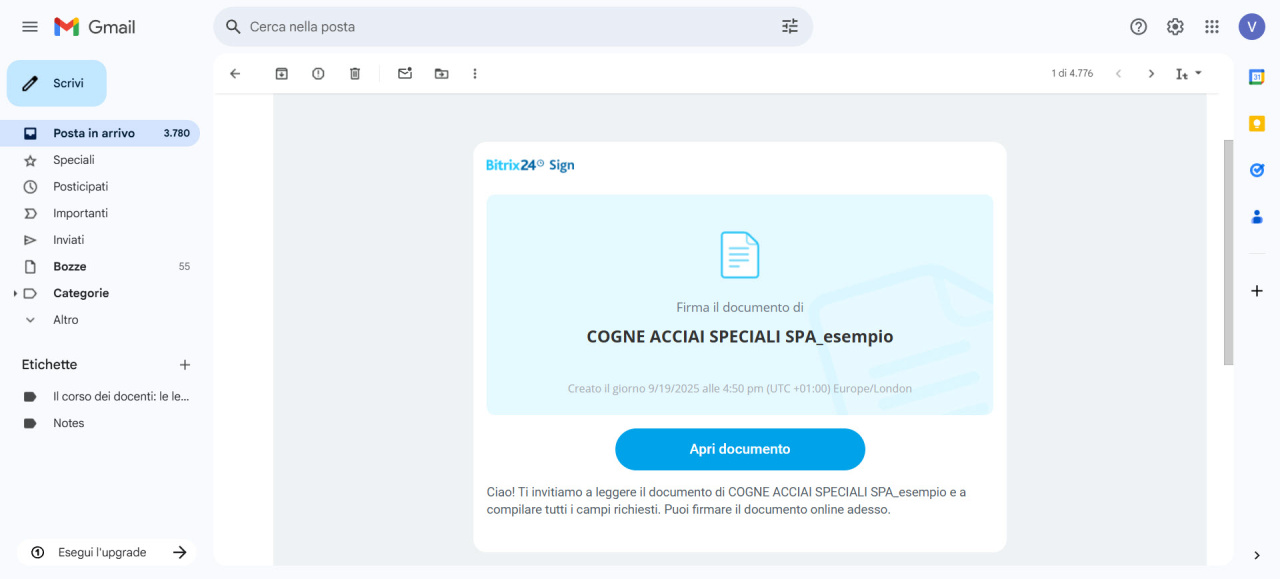Open the Inviati folder
Image resolution: width=1280 pixels, height=579 pixels.
[69, 240]
